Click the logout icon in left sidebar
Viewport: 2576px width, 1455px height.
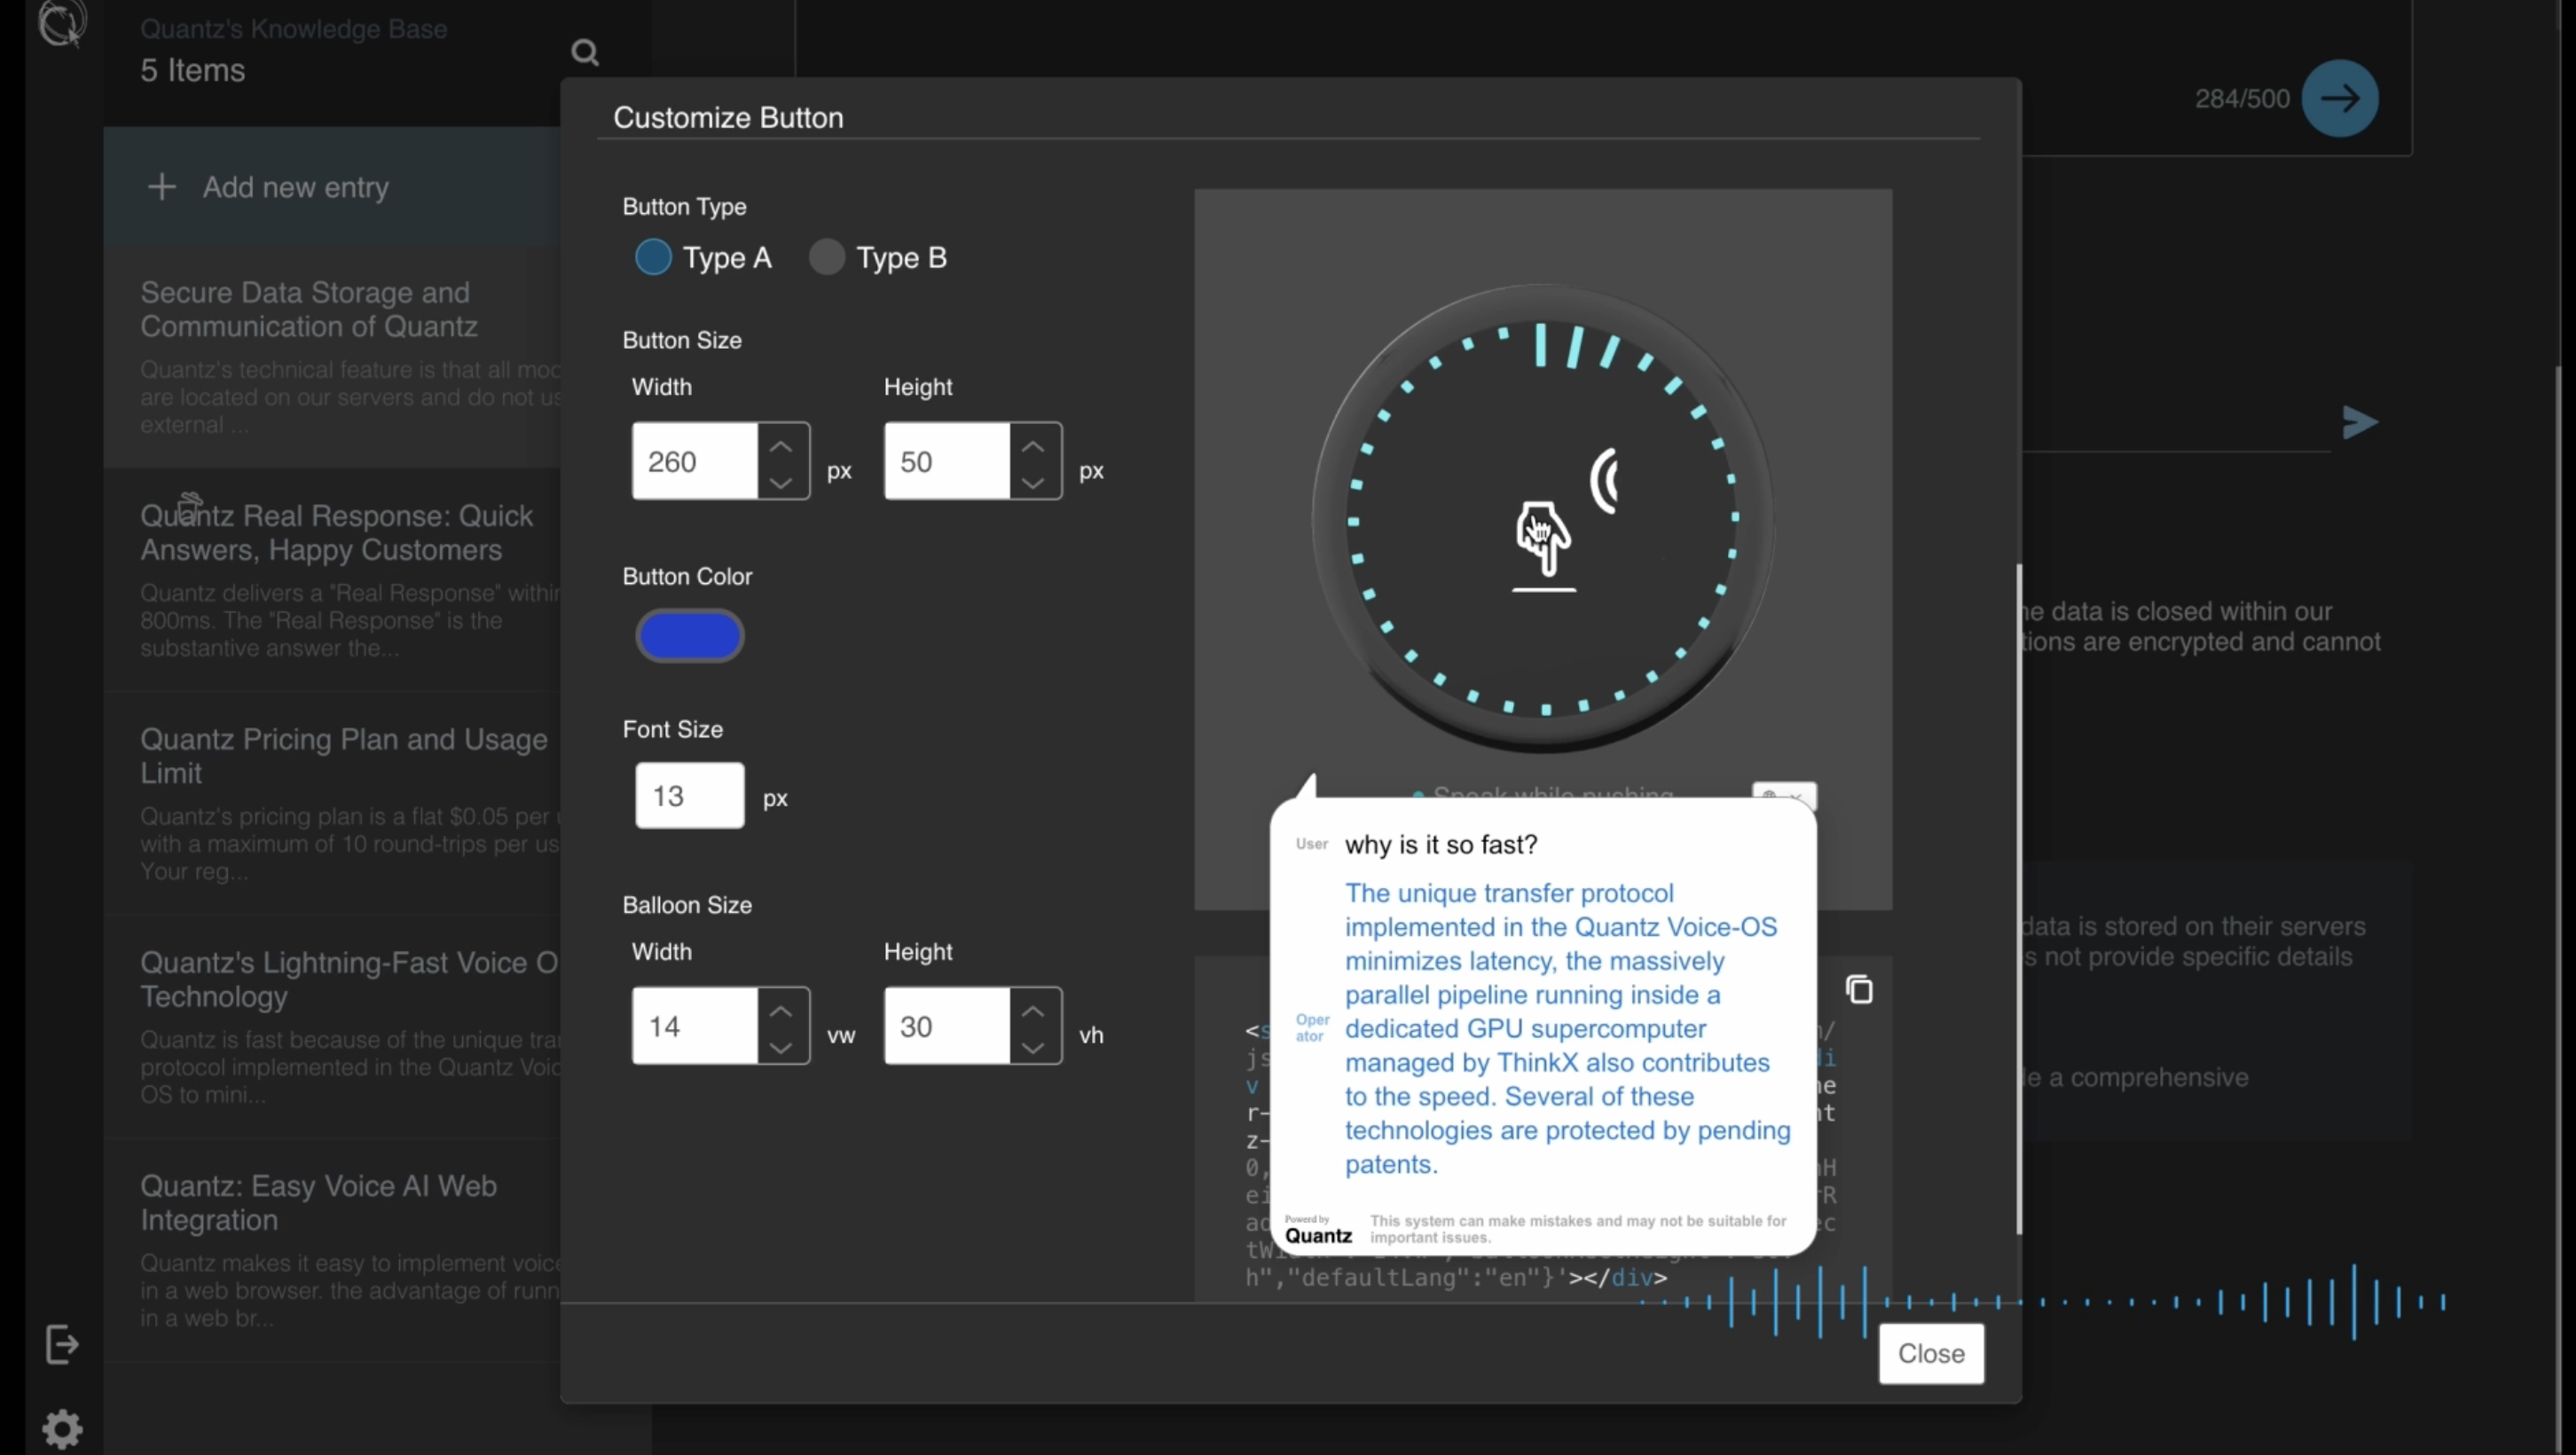(62, 1344)
